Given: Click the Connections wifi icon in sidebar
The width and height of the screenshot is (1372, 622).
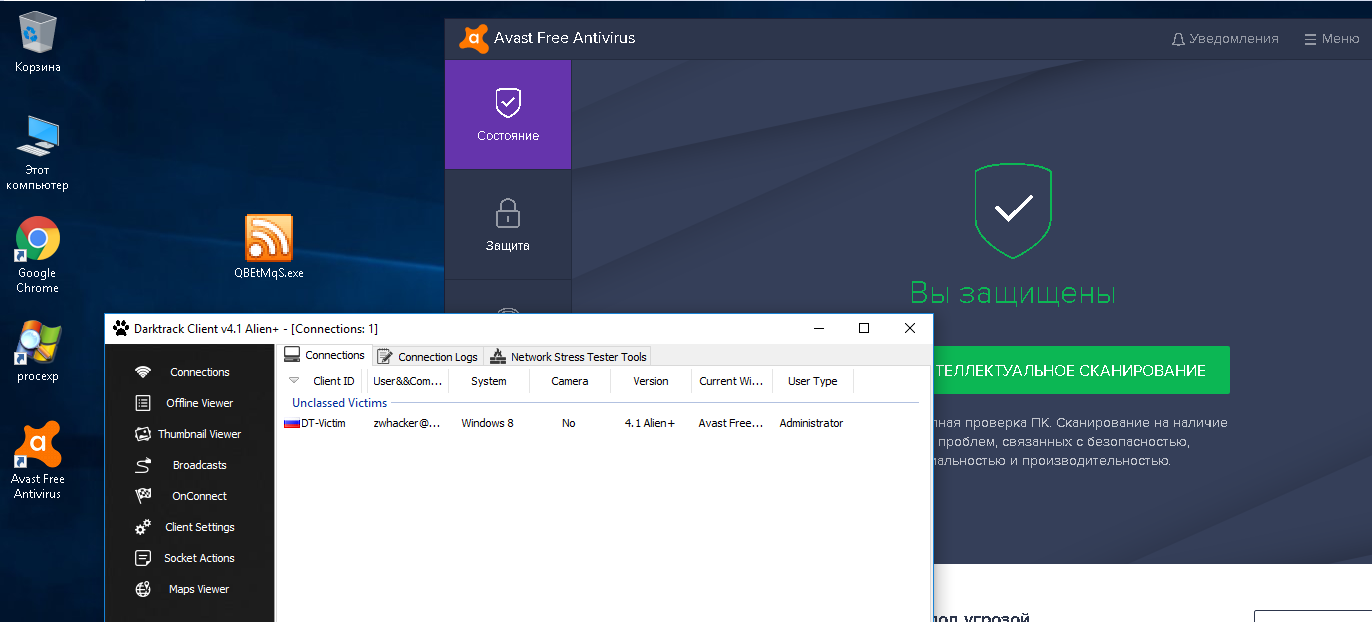Looking at the screenshot, I should (x=143, y=372).
